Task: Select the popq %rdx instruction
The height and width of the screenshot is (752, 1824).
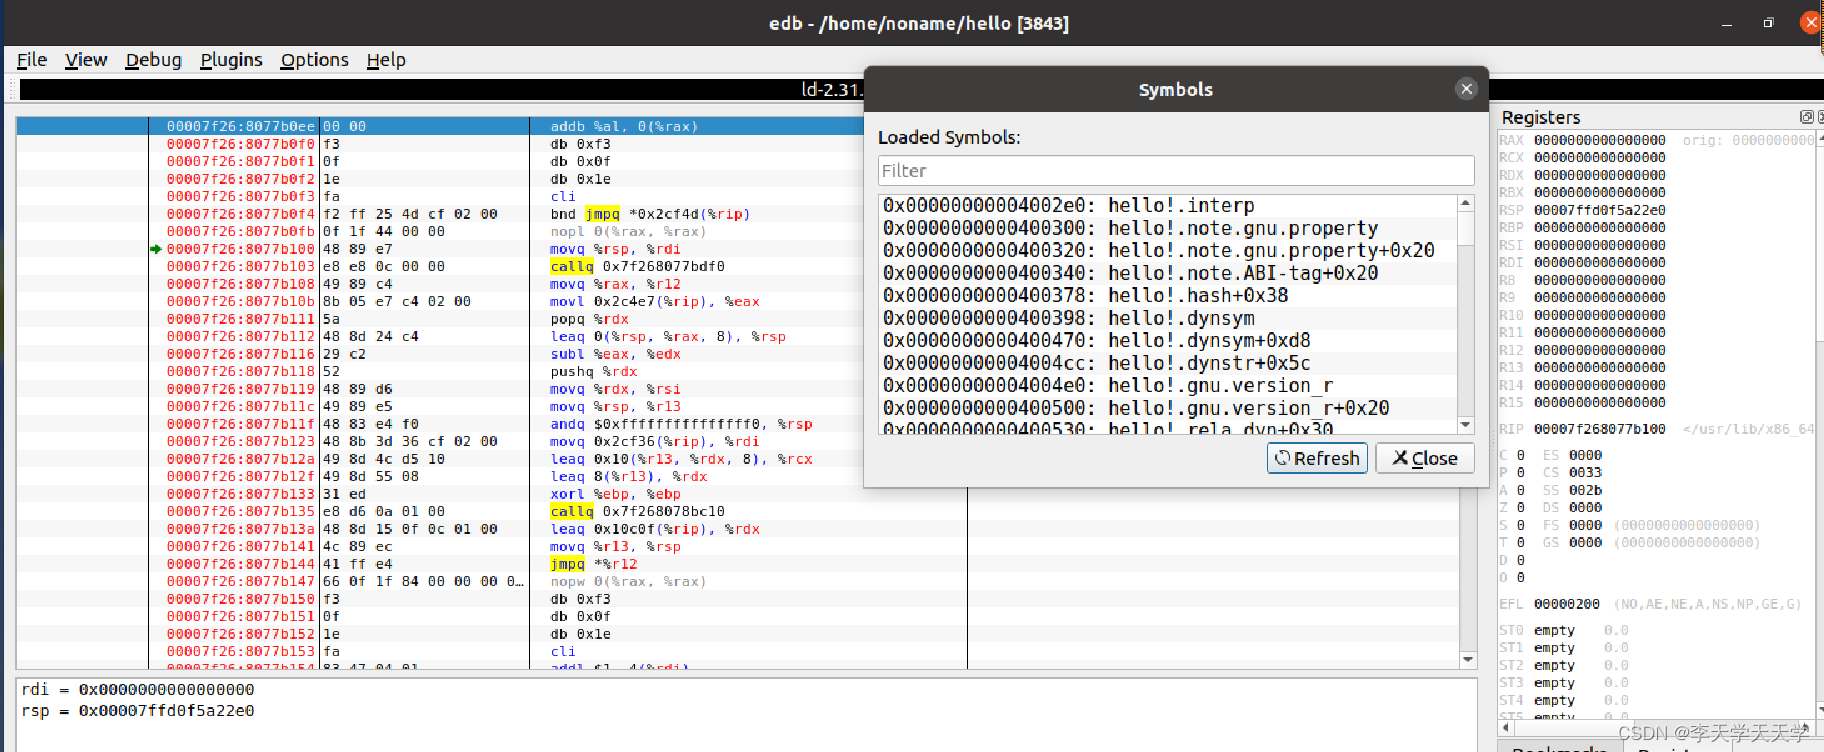Action: [590, 319]
